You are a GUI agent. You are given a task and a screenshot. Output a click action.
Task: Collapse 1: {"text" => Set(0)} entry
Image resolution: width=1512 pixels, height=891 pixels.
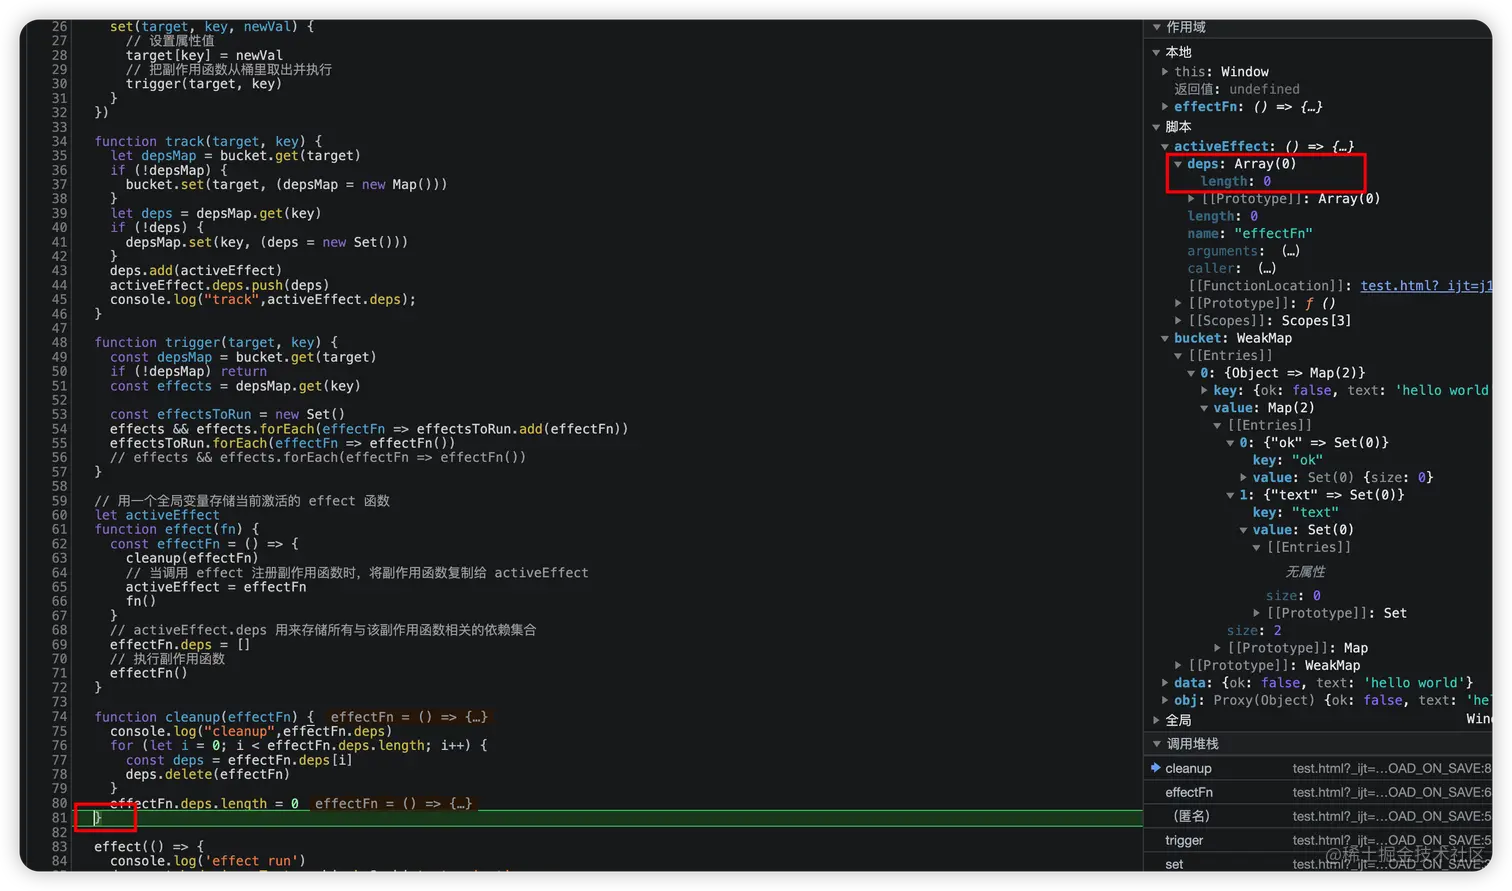tap(1231, 495)
